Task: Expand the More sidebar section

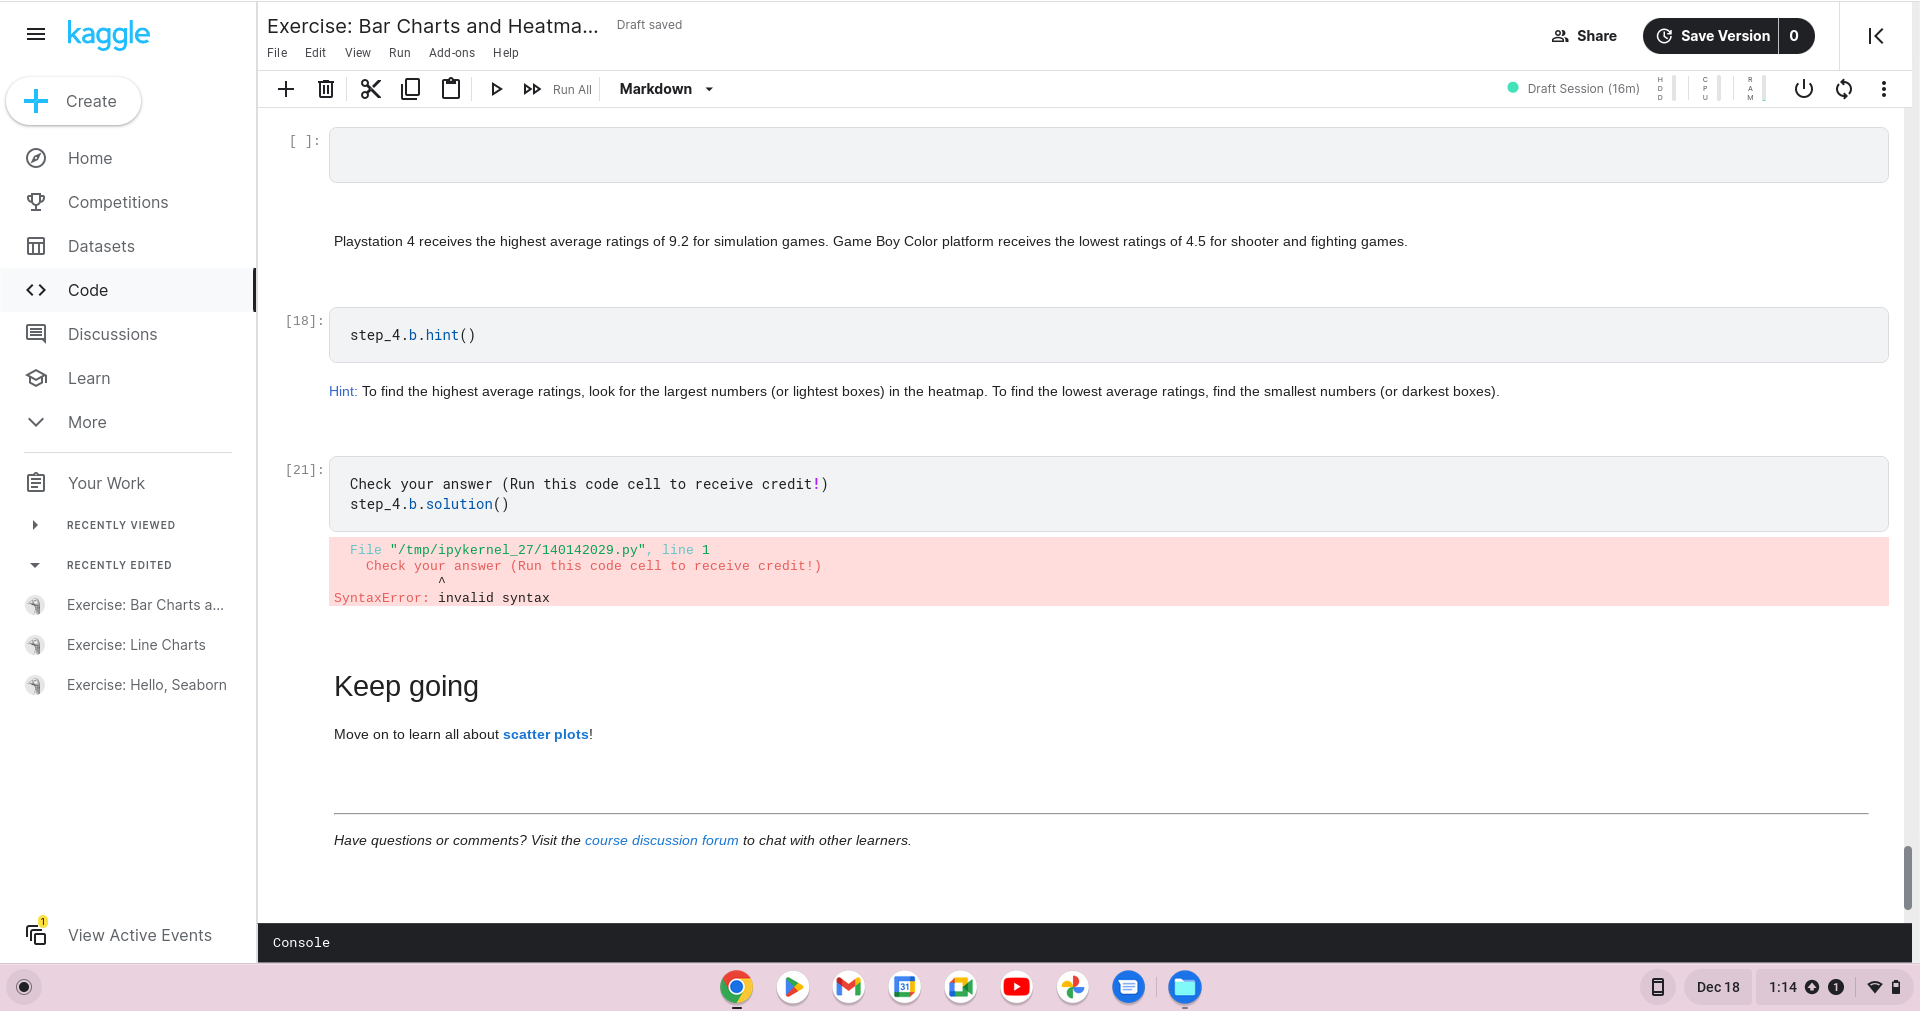Action: point(87,422)
